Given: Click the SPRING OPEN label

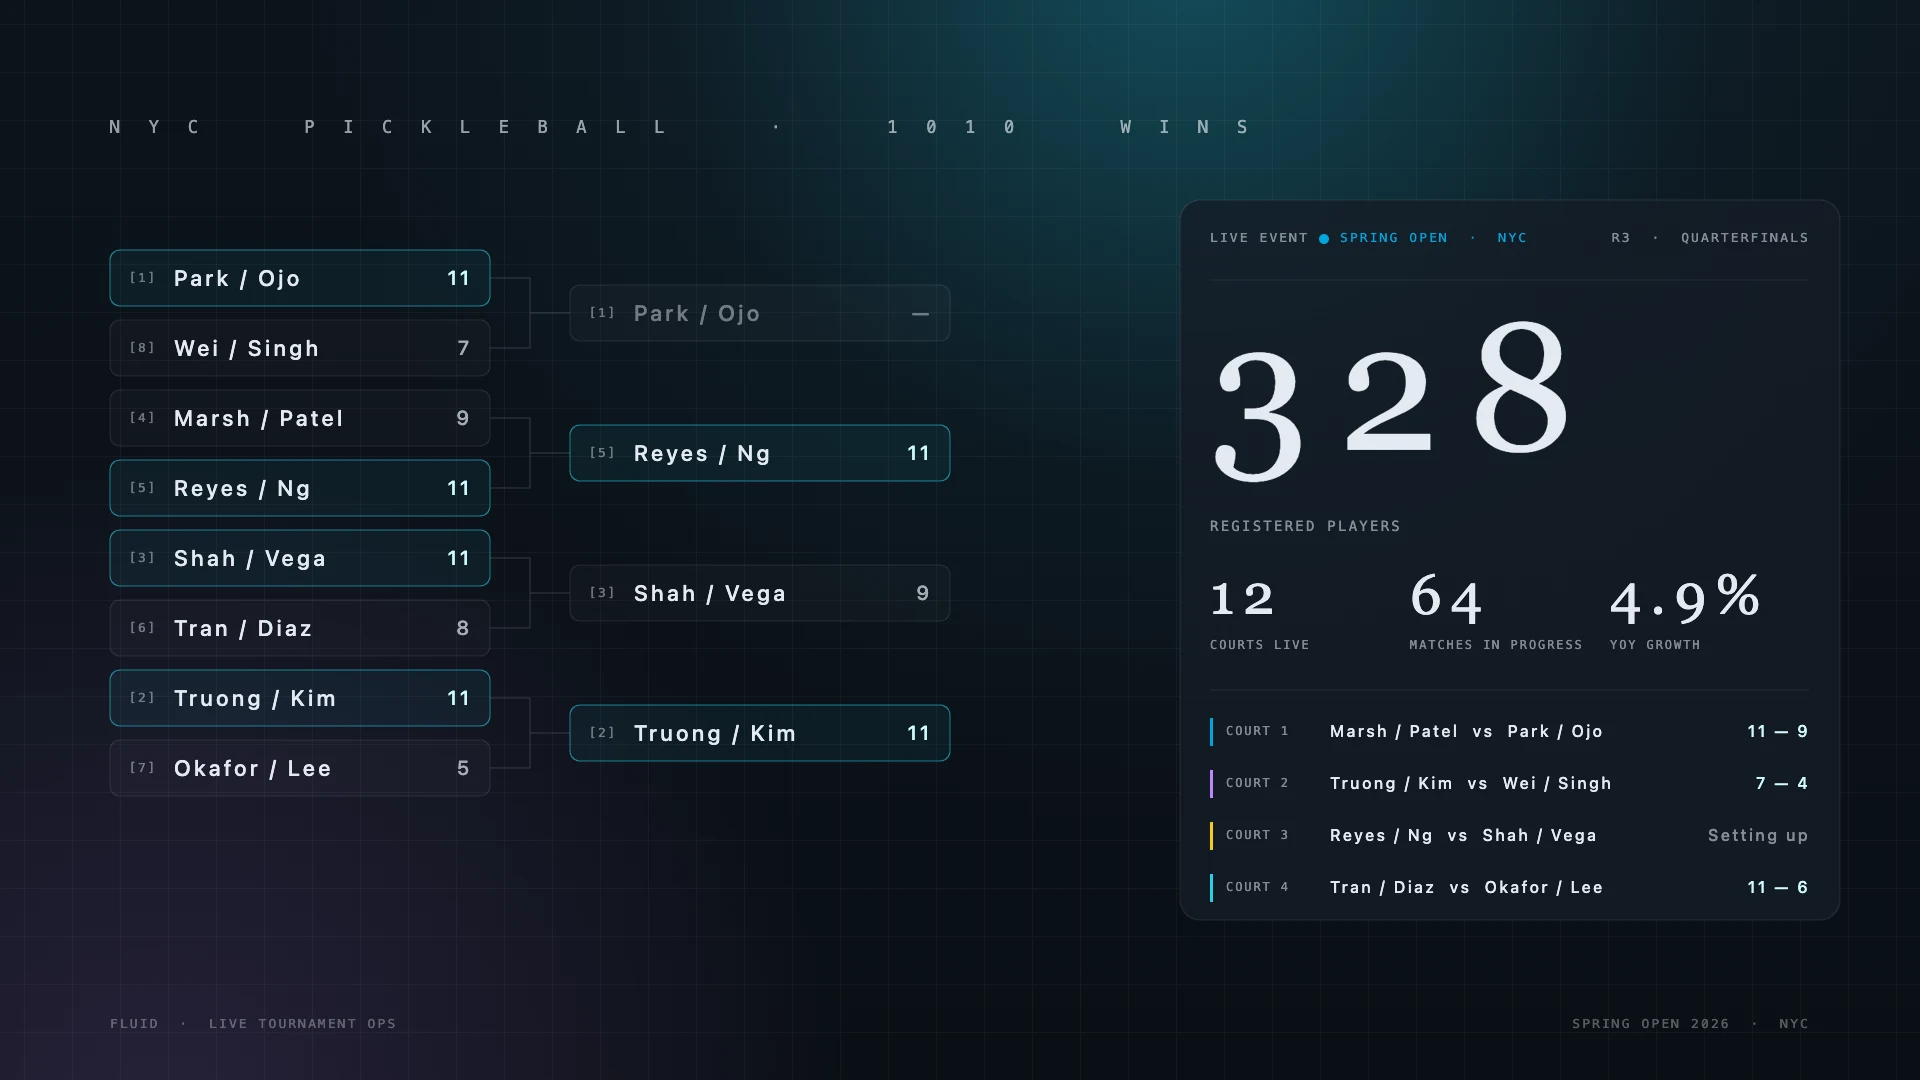Looking at the screenshot, I should click(1394, 238).
